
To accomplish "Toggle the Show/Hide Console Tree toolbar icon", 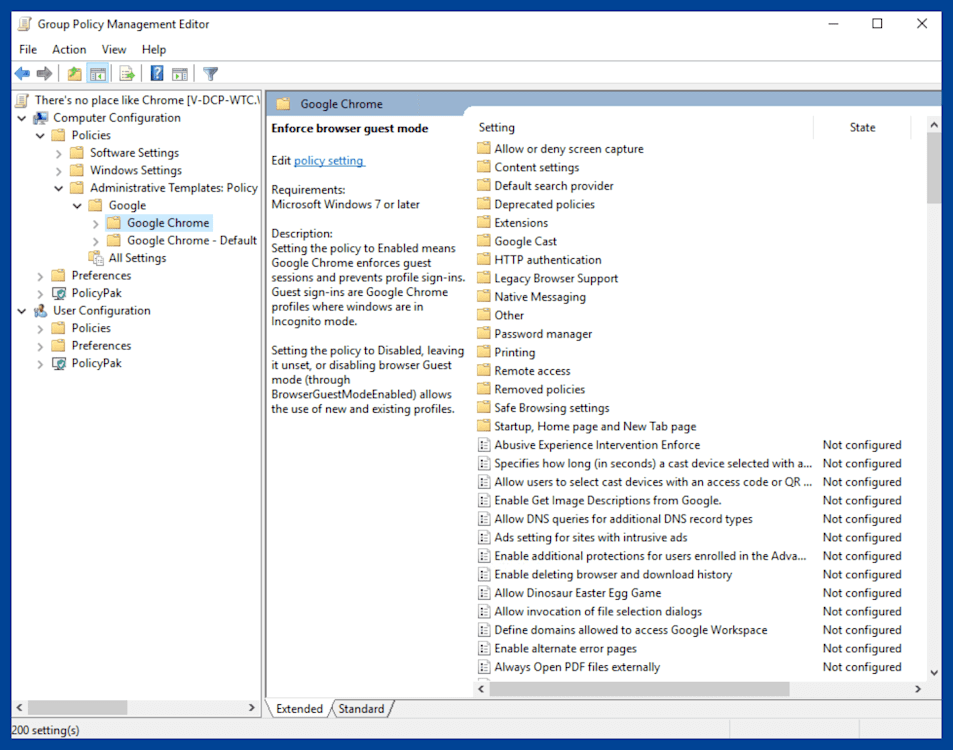I will coord(96,72).
